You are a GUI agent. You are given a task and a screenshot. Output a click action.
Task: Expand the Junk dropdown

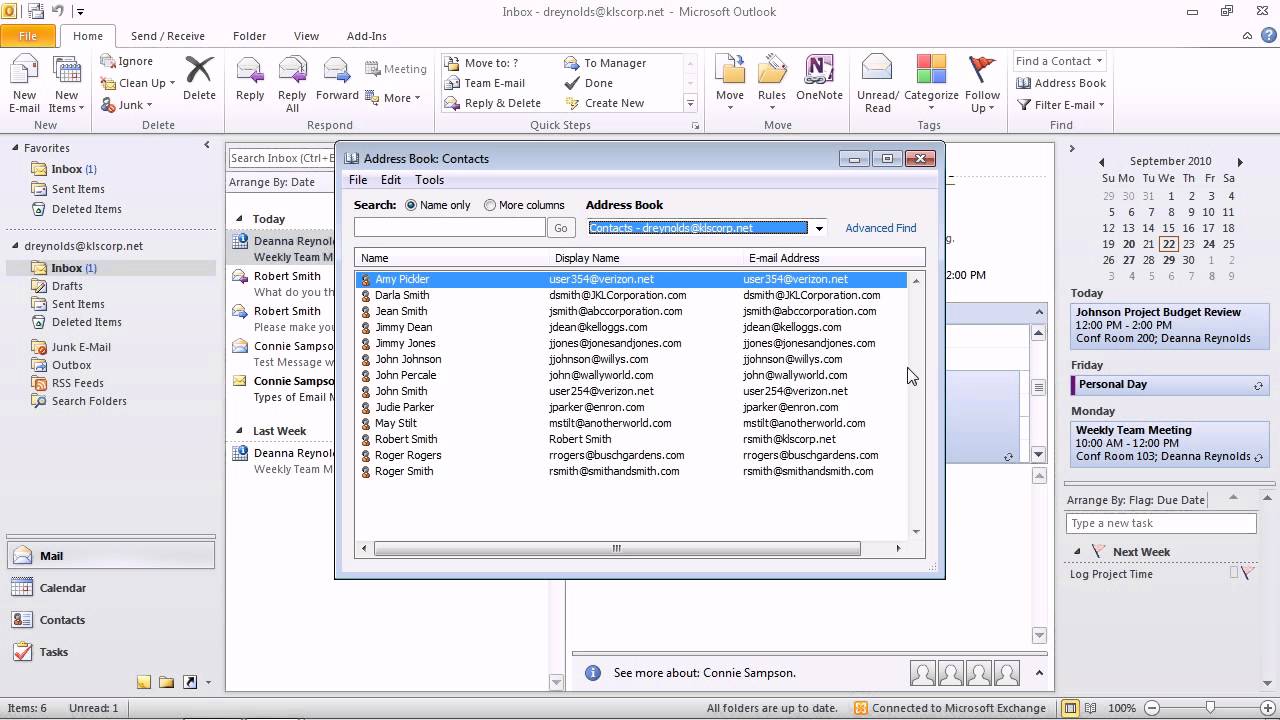(x=149, y=106)
